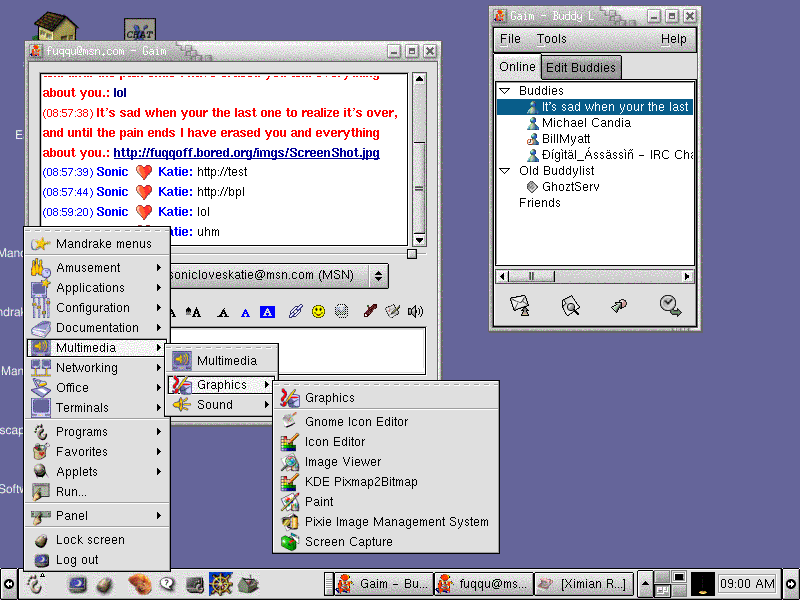Click the insert image icon in chat toolbar
This screenshot has width=800, height=600.
pos(341,312)
